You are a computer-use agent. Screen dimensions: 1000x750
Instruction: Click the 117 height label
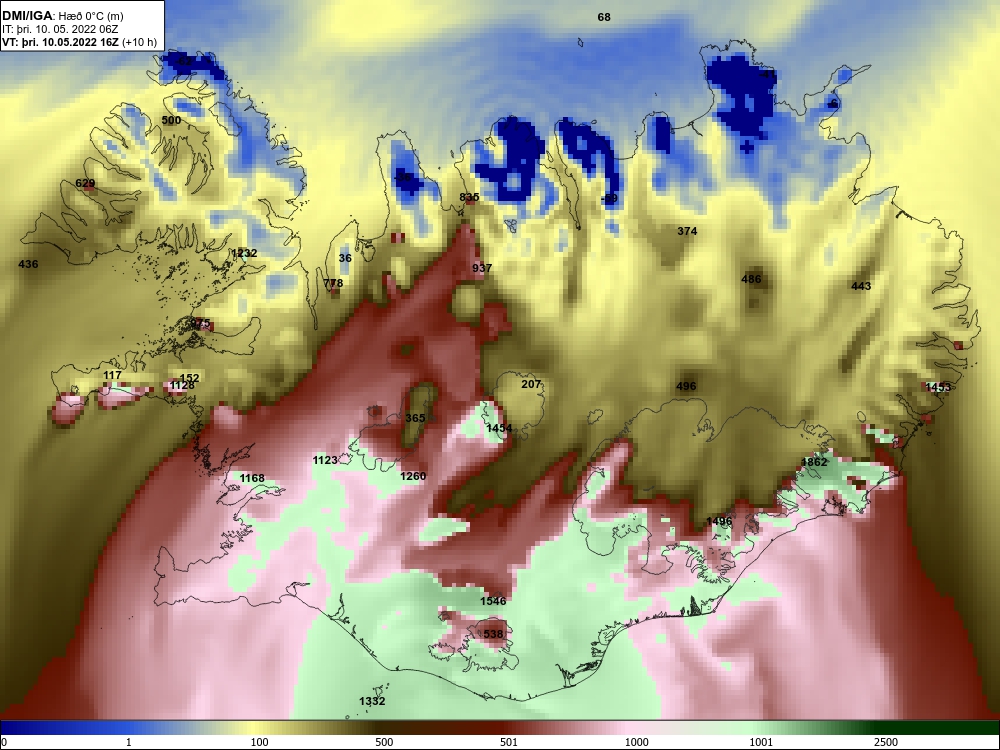[x=112, y=376]
